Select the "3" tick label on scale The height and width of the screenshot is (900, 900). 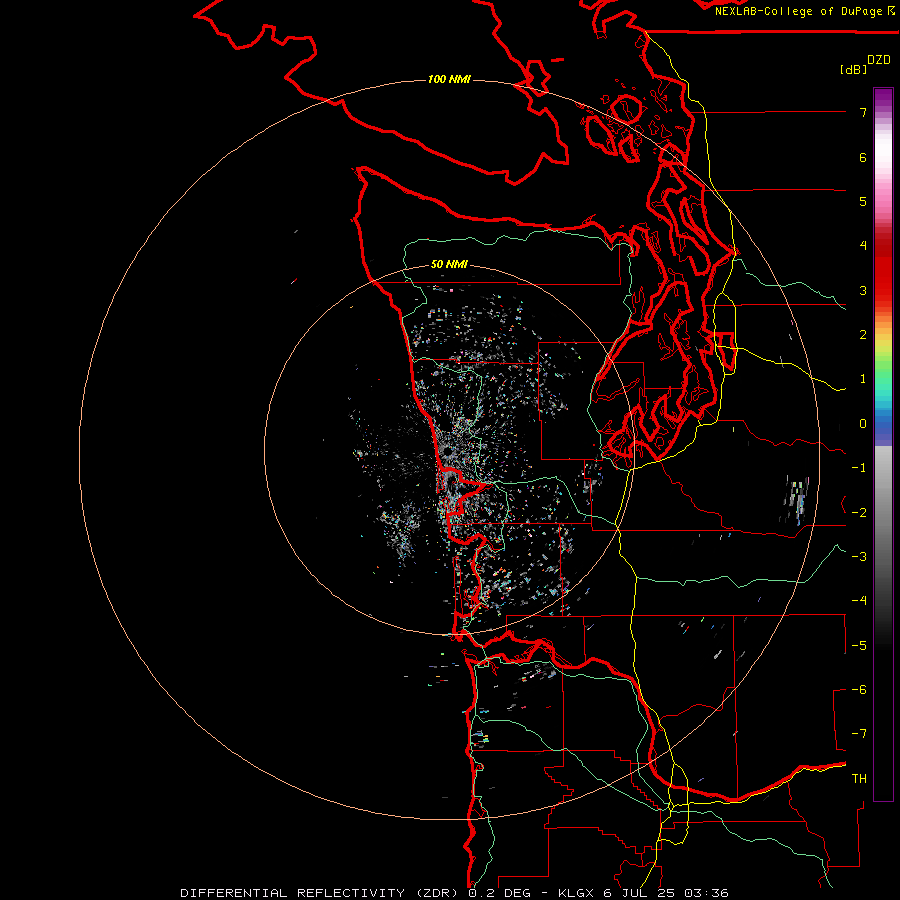[863, 290]
